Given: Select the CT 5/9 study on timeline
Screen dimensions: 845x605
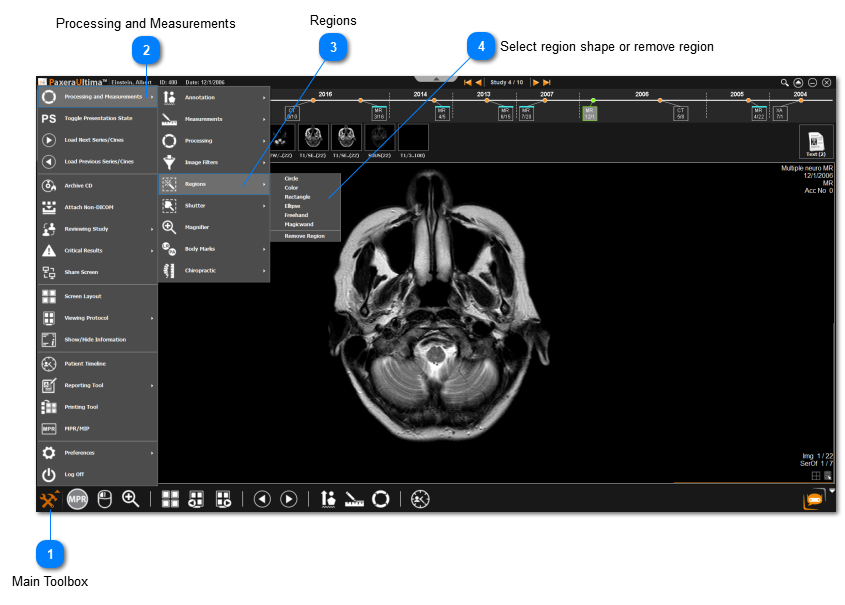Looking at the screenshot, I should click(x=680, y=113).
